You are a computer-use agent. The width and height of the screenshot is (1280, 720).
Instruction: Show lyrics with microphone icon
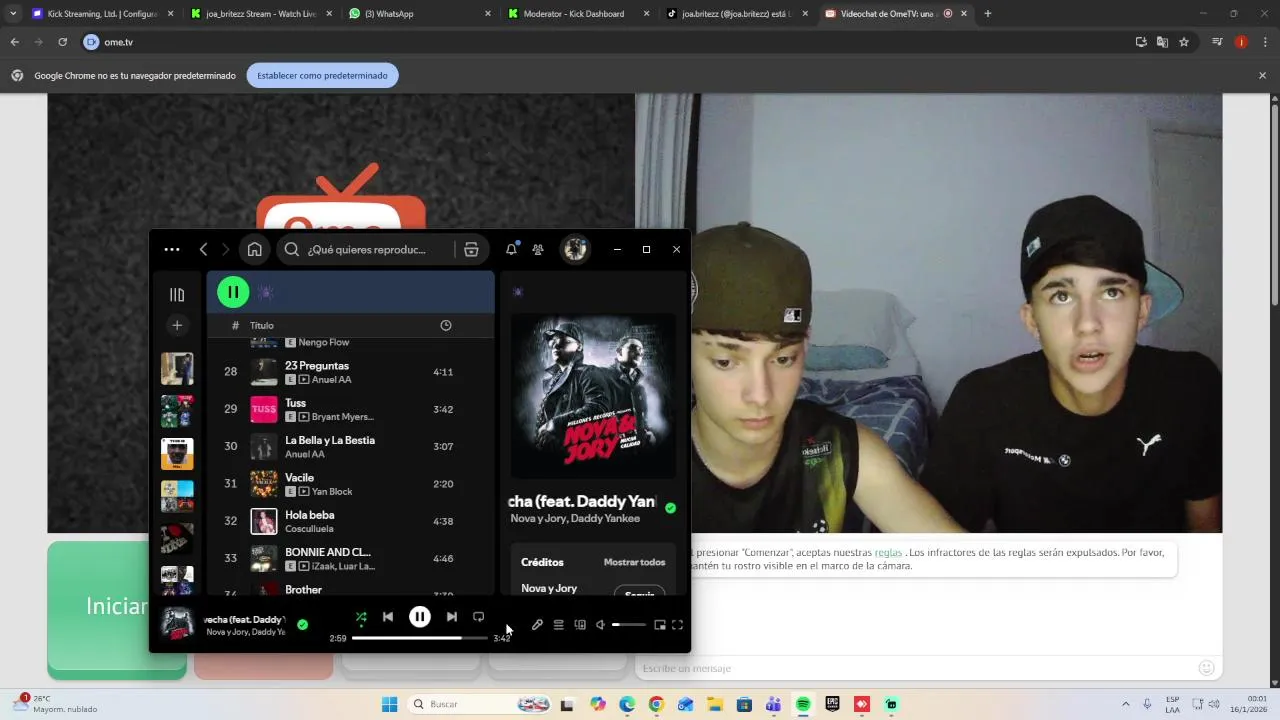point(537,625)
